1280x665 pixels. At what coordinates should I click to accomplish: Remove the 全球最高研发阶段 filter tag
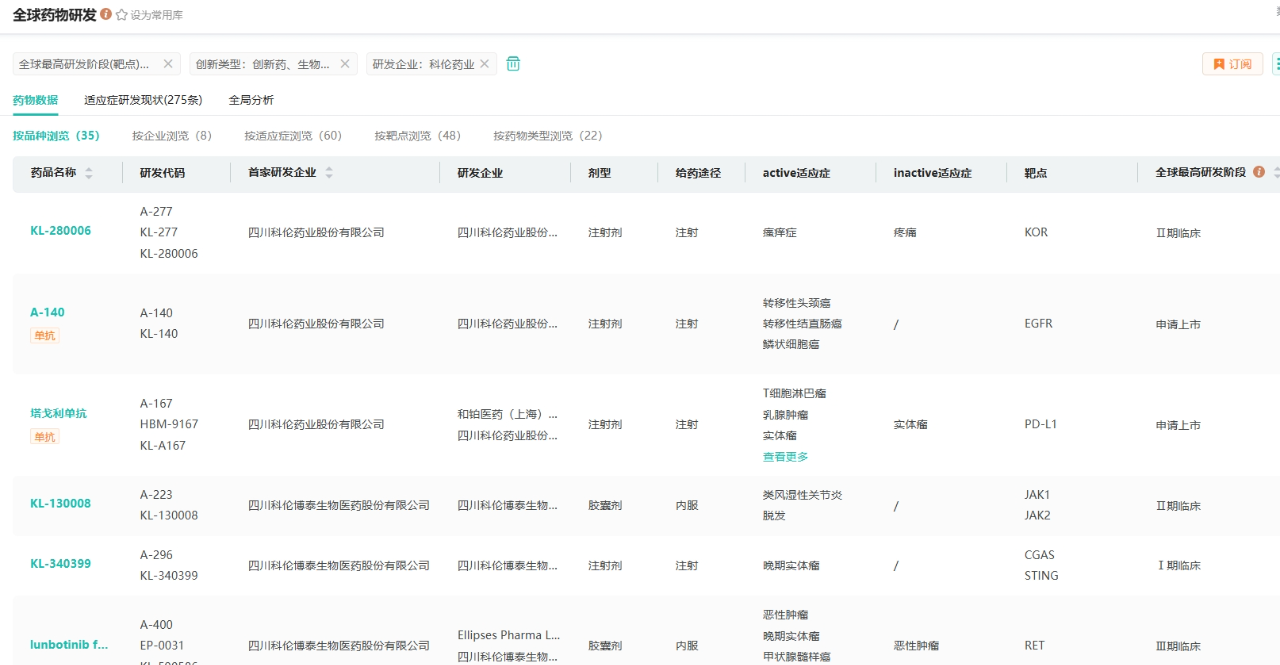point(168,64)
